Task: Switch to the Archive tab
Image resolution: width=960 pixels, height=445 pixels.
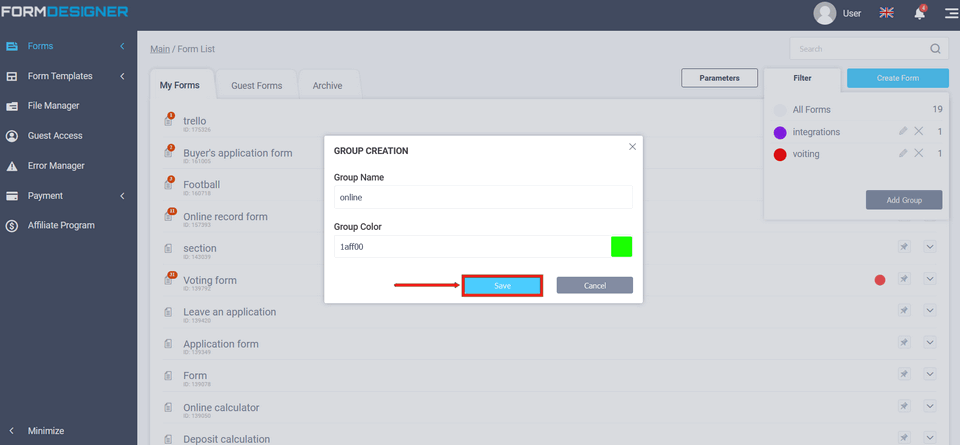Action: 328,86
